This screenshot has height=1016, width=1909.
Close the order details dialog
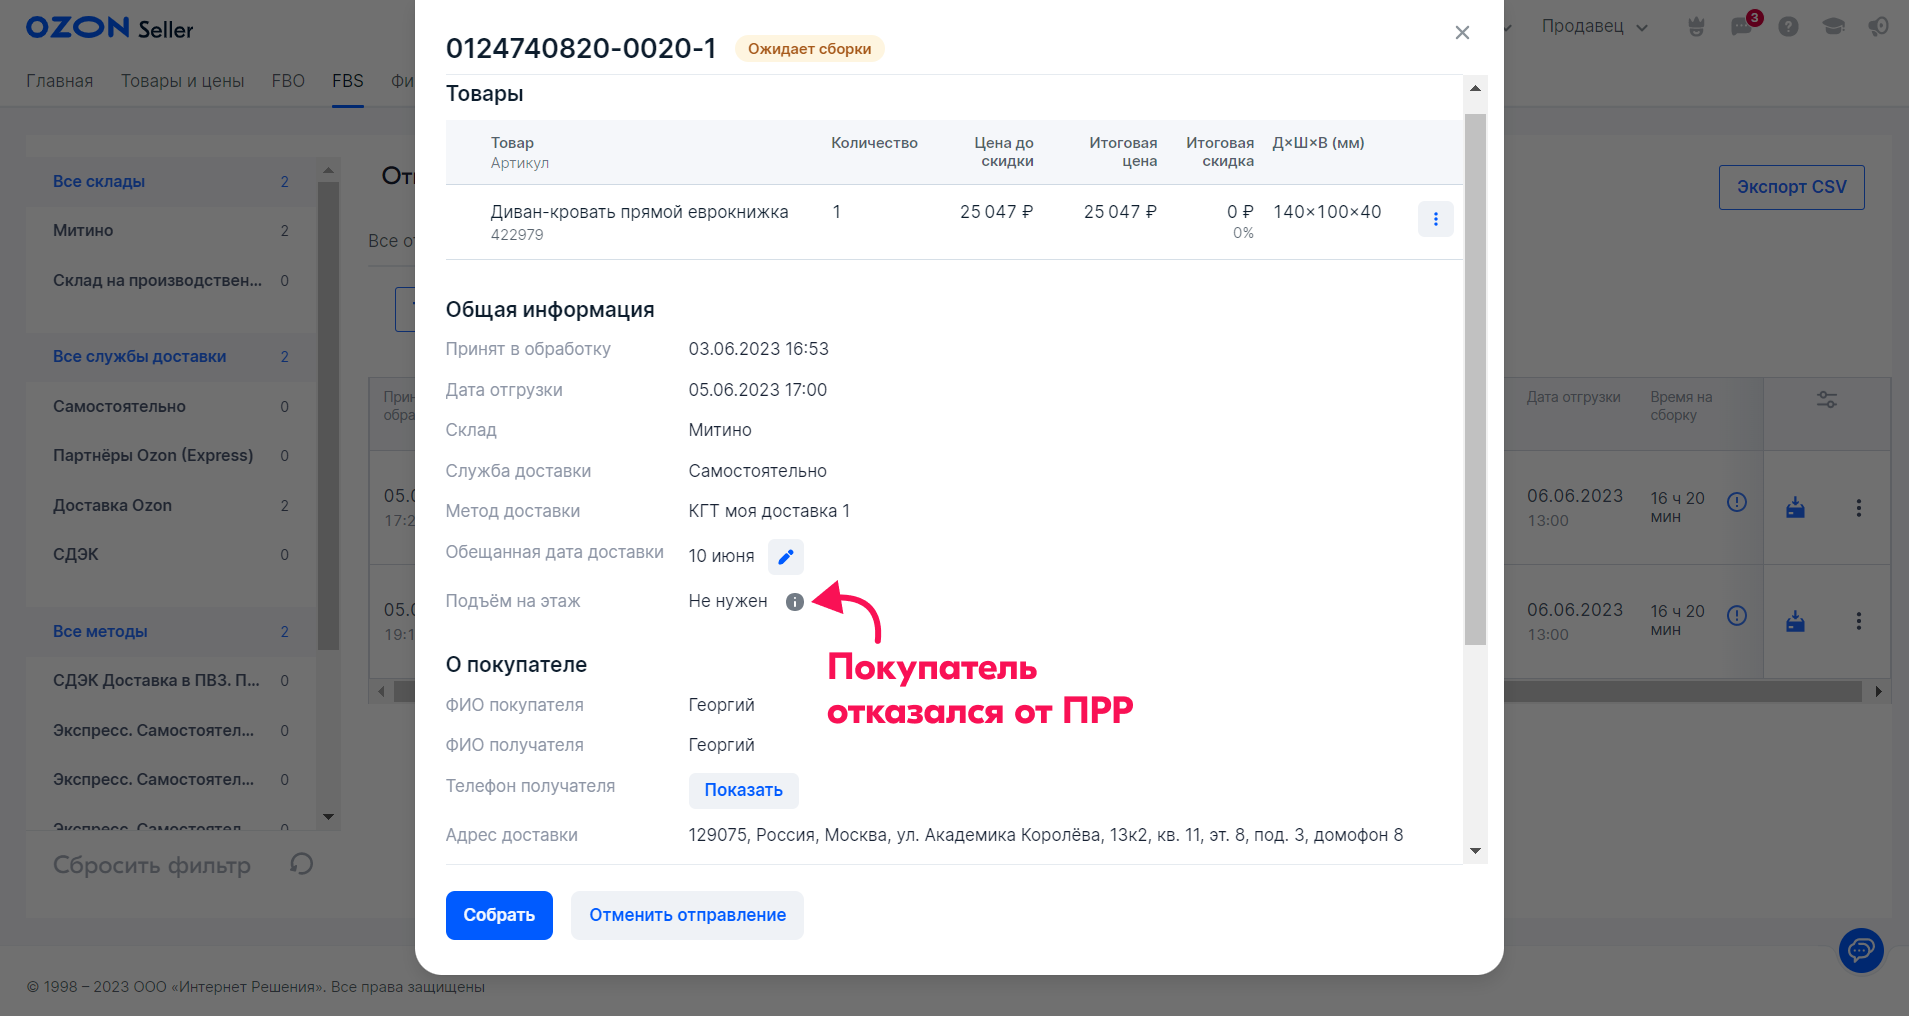click(x=1462, y=33)
